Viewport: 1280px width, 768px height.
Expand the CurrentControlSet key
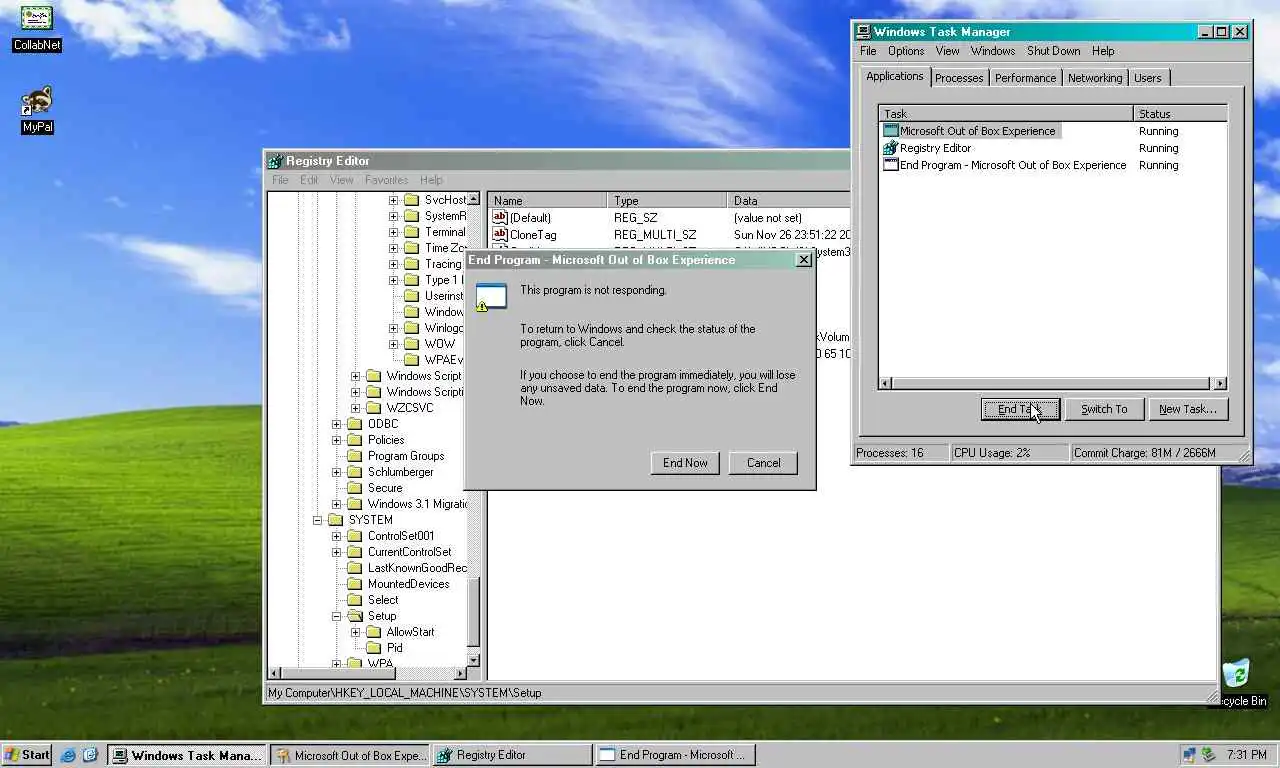(x=337, y=552)
